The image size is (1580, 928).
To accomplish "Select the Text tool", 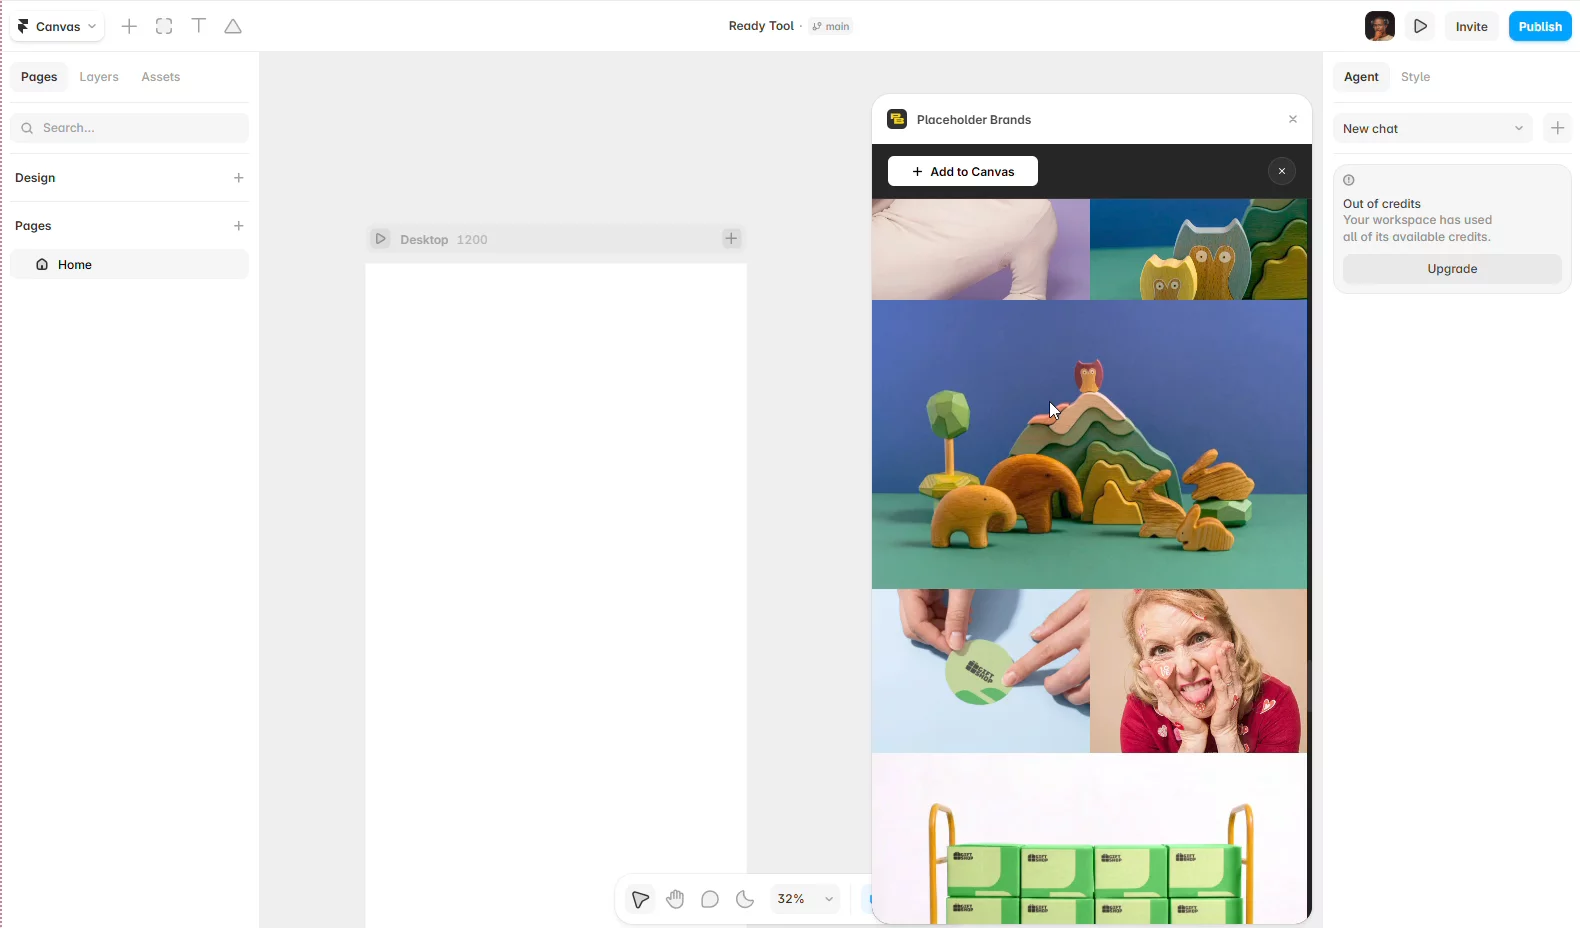I will click(199, 26).
